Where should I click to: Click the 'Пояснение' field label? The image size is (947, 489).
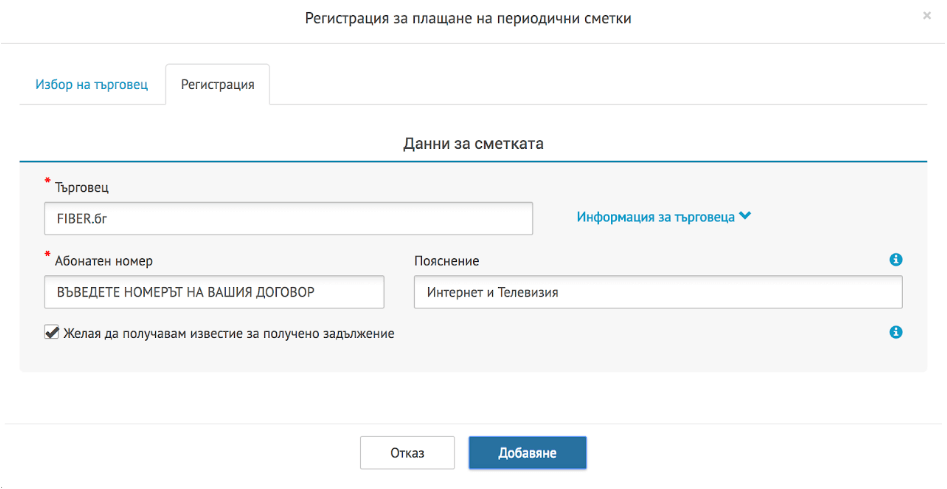point(446,261)
